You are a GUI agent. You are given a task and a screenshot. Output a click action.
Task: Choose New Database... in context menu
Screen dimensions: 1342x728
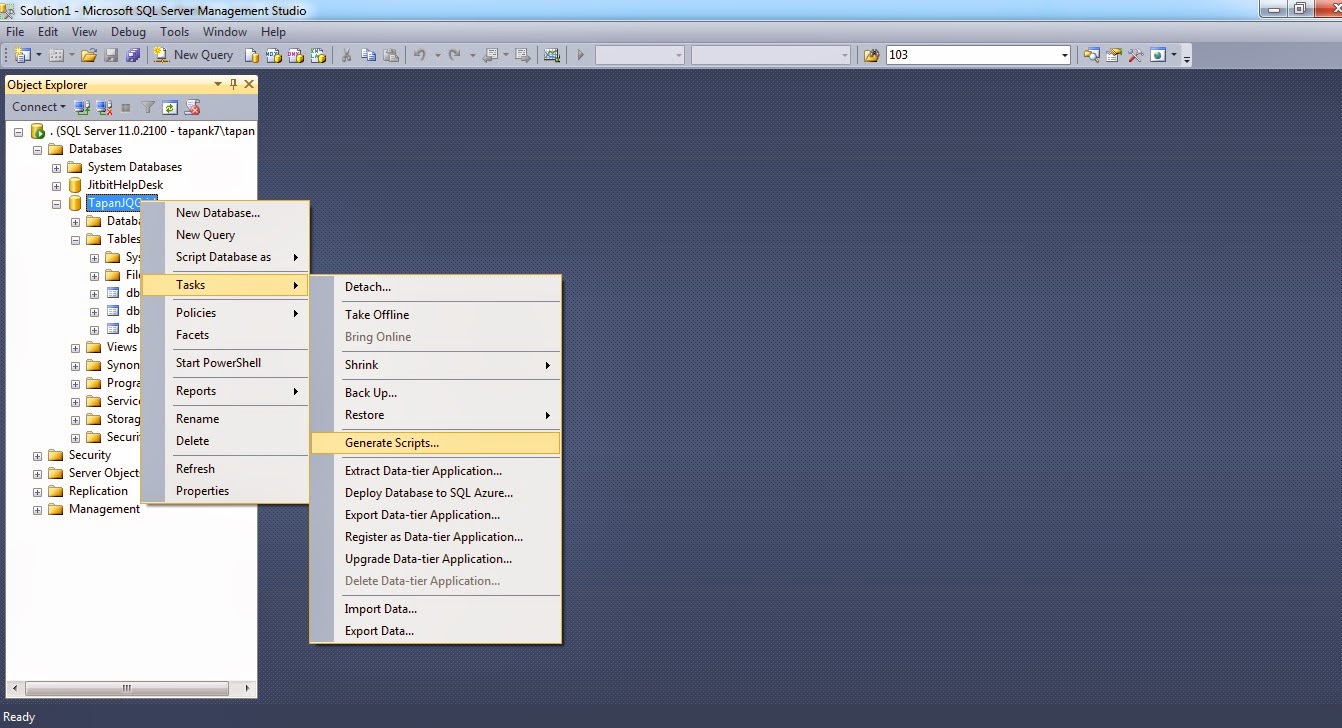coord(225,213)
